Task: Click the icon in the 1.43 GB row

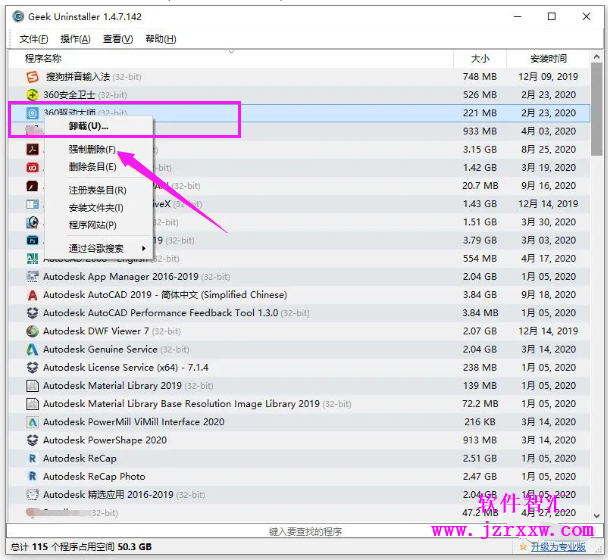Action: tap(32, 204)
